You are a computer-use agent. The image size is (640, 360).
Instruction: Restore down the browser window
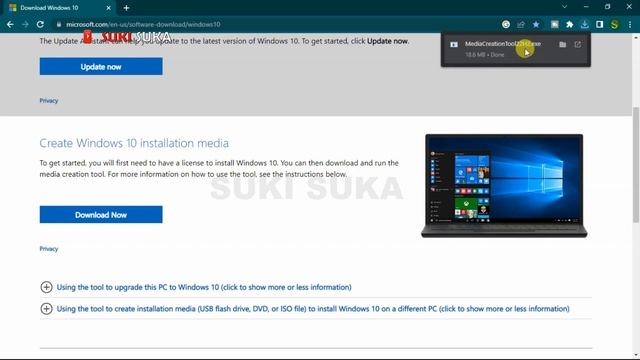[x=608, y=7]
